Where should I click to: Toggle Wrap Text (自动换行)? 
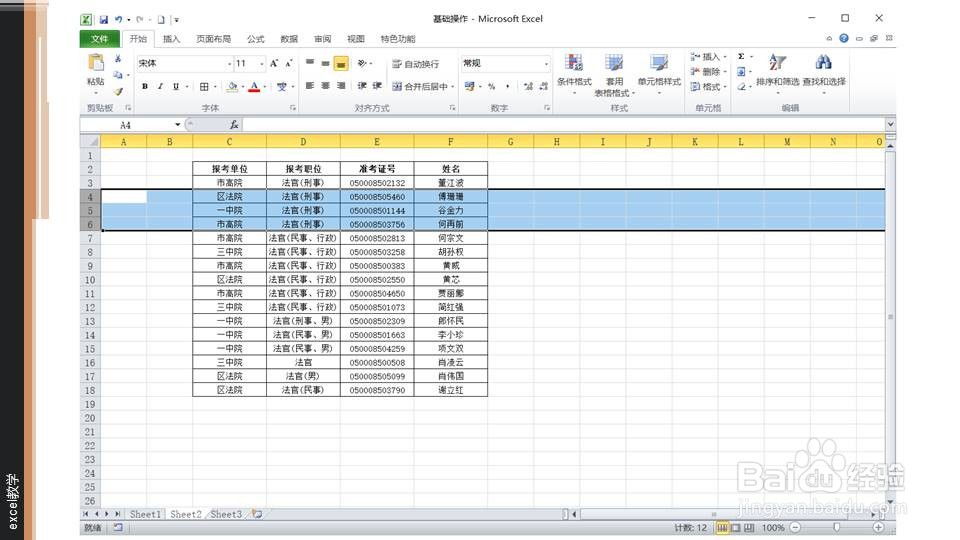click(x=415, y=64)
